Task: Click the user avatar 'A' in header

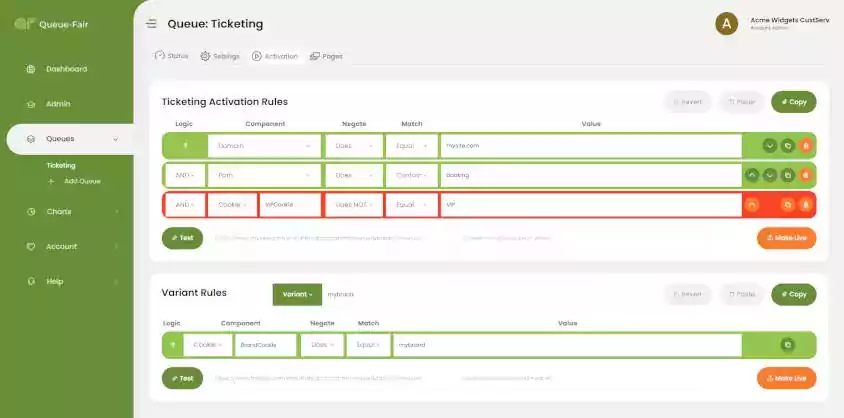Action: 727,23
